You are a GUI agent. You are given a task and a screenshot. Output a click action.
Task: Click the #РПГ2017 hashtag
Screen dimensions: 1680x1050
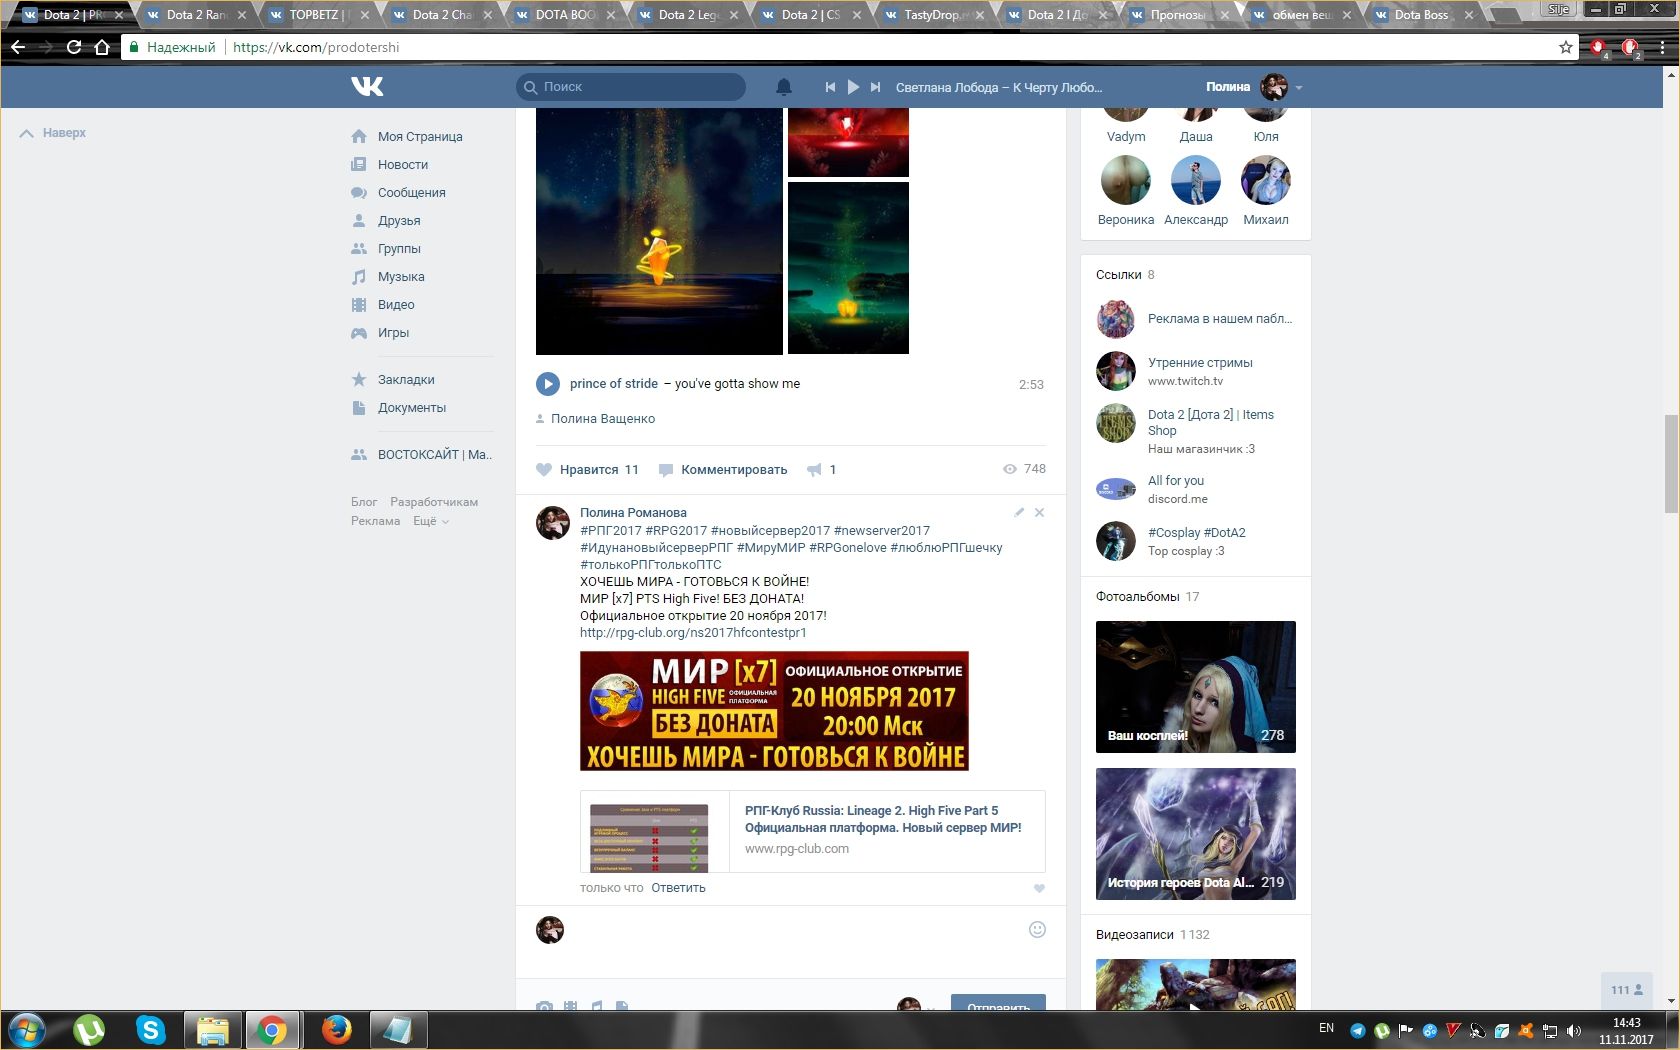pyautogui.click(x=610, y=530)
